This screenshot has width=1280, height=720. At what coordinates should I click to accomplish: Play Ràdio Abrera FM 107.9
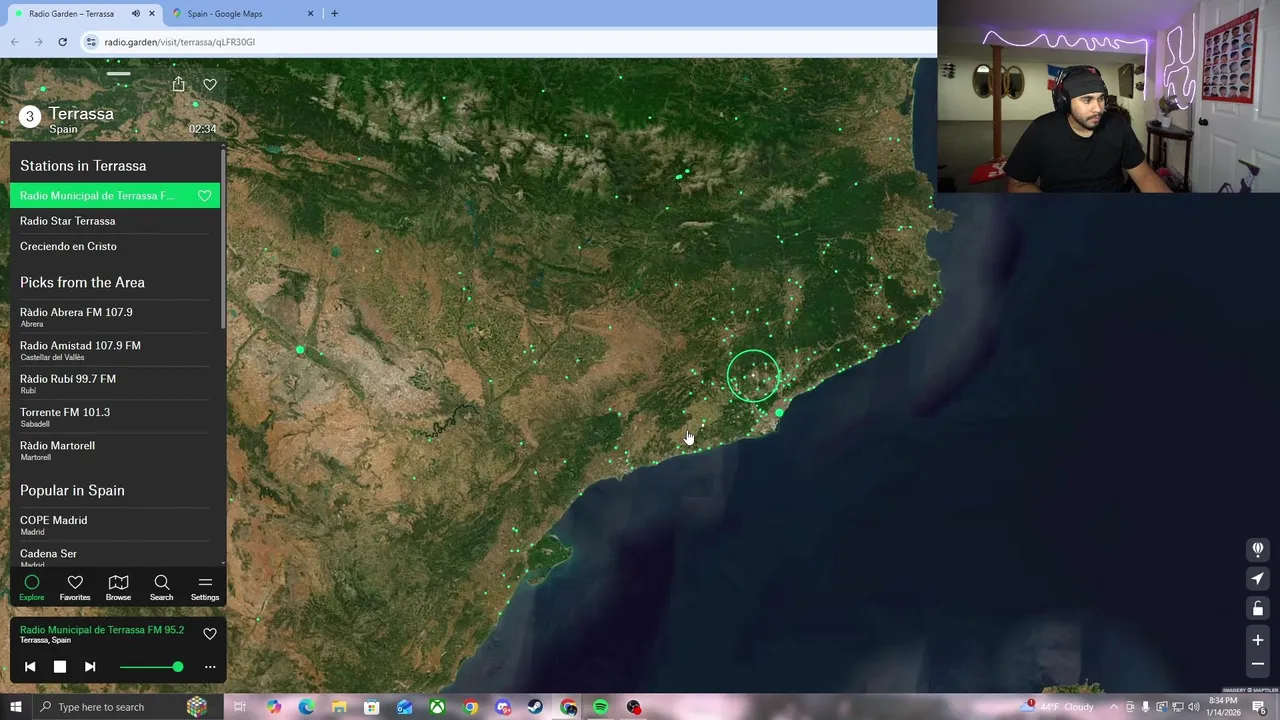tap(115, 316)
